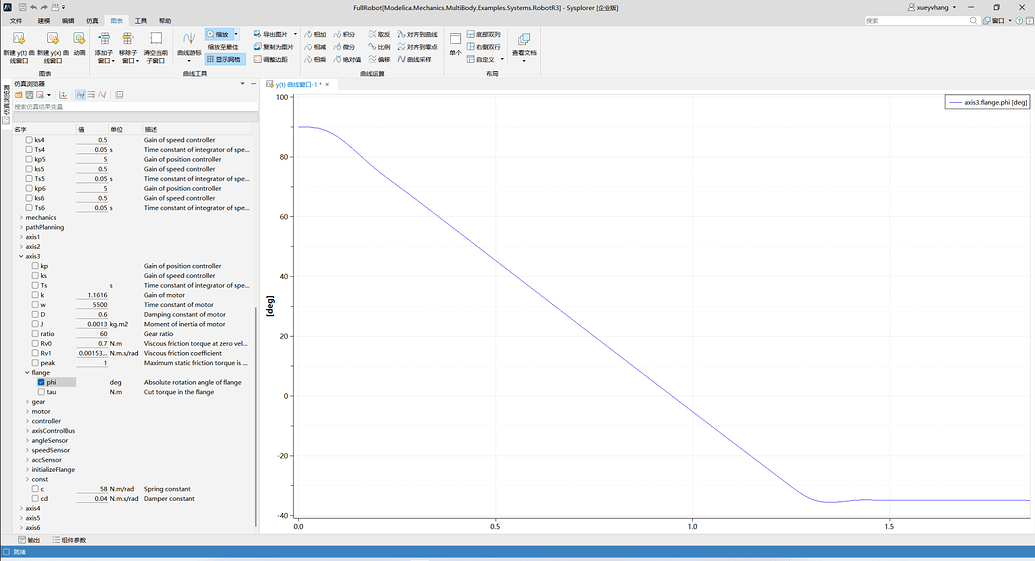
Task: Click 对齐到零点 align to zero
Action: (417, 47)
